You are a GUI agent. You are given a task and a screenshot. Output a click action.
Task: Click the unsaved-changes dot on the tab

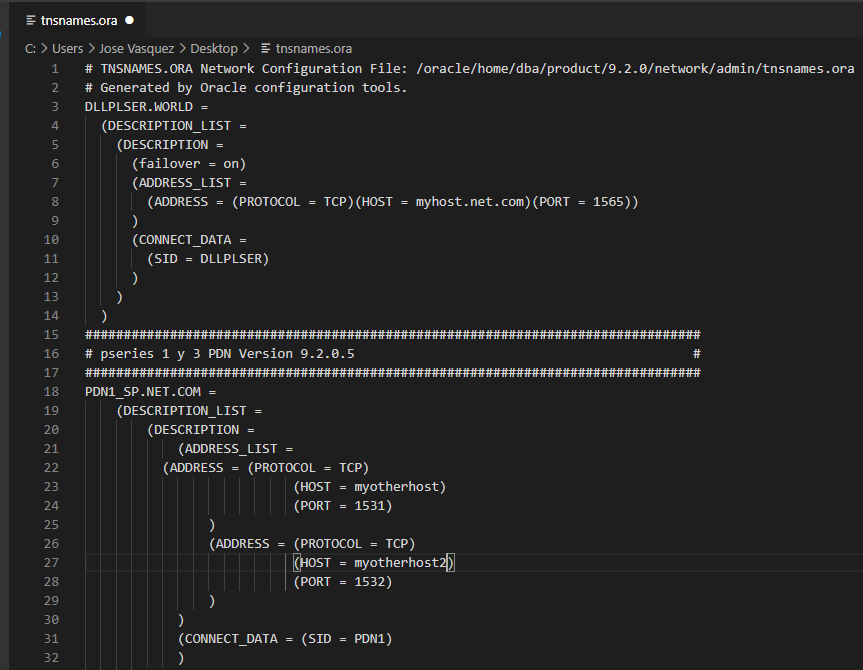click(129, 19)
